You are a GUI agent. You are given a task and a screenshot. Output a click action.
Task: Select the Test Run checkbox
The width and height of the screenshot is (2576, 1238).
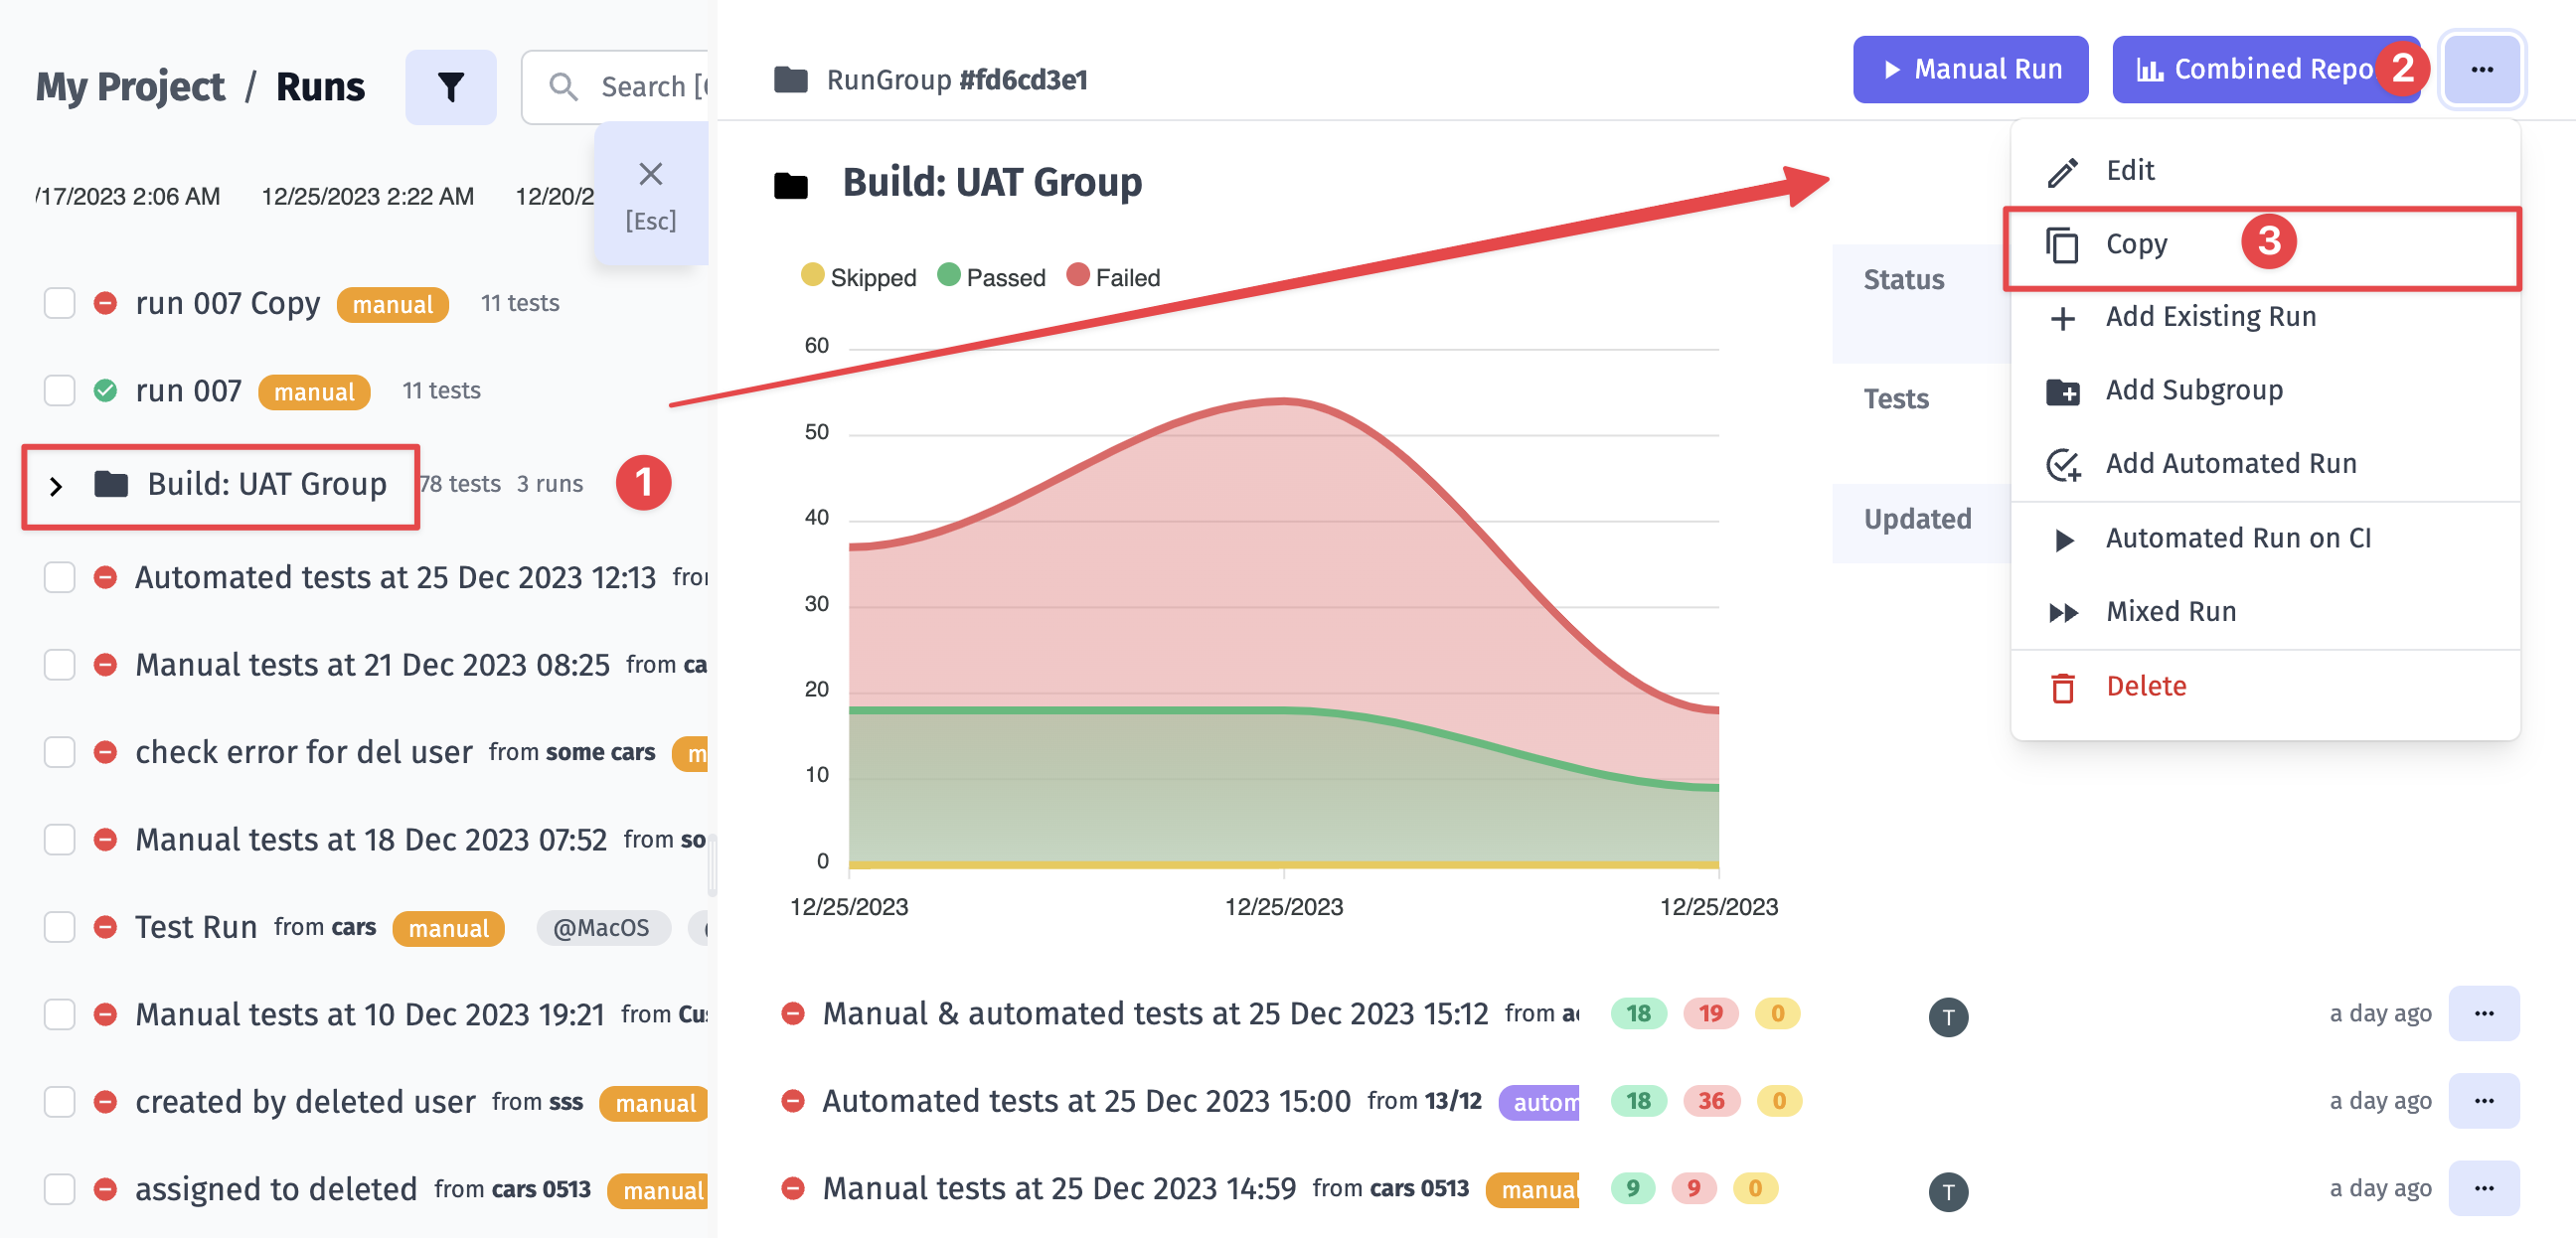(x=60, y=927)
